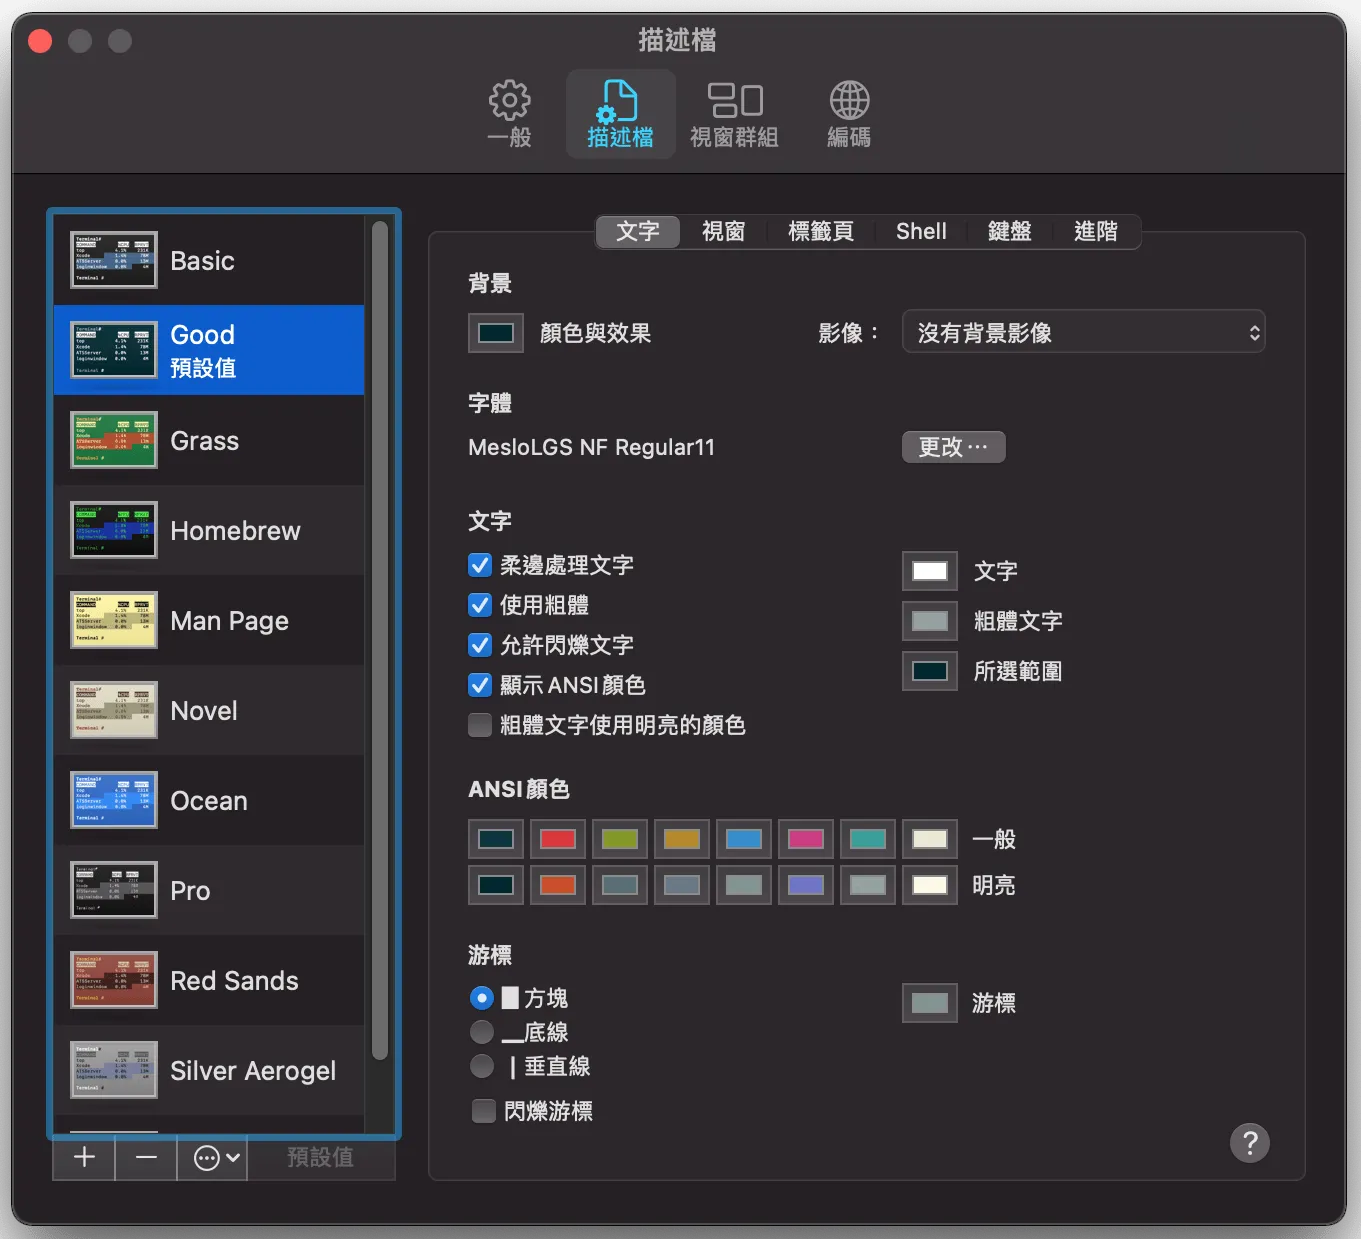Open help via the question mark icon
Screen dimensions: 1361x1239
click(x=1249, y=1142)
